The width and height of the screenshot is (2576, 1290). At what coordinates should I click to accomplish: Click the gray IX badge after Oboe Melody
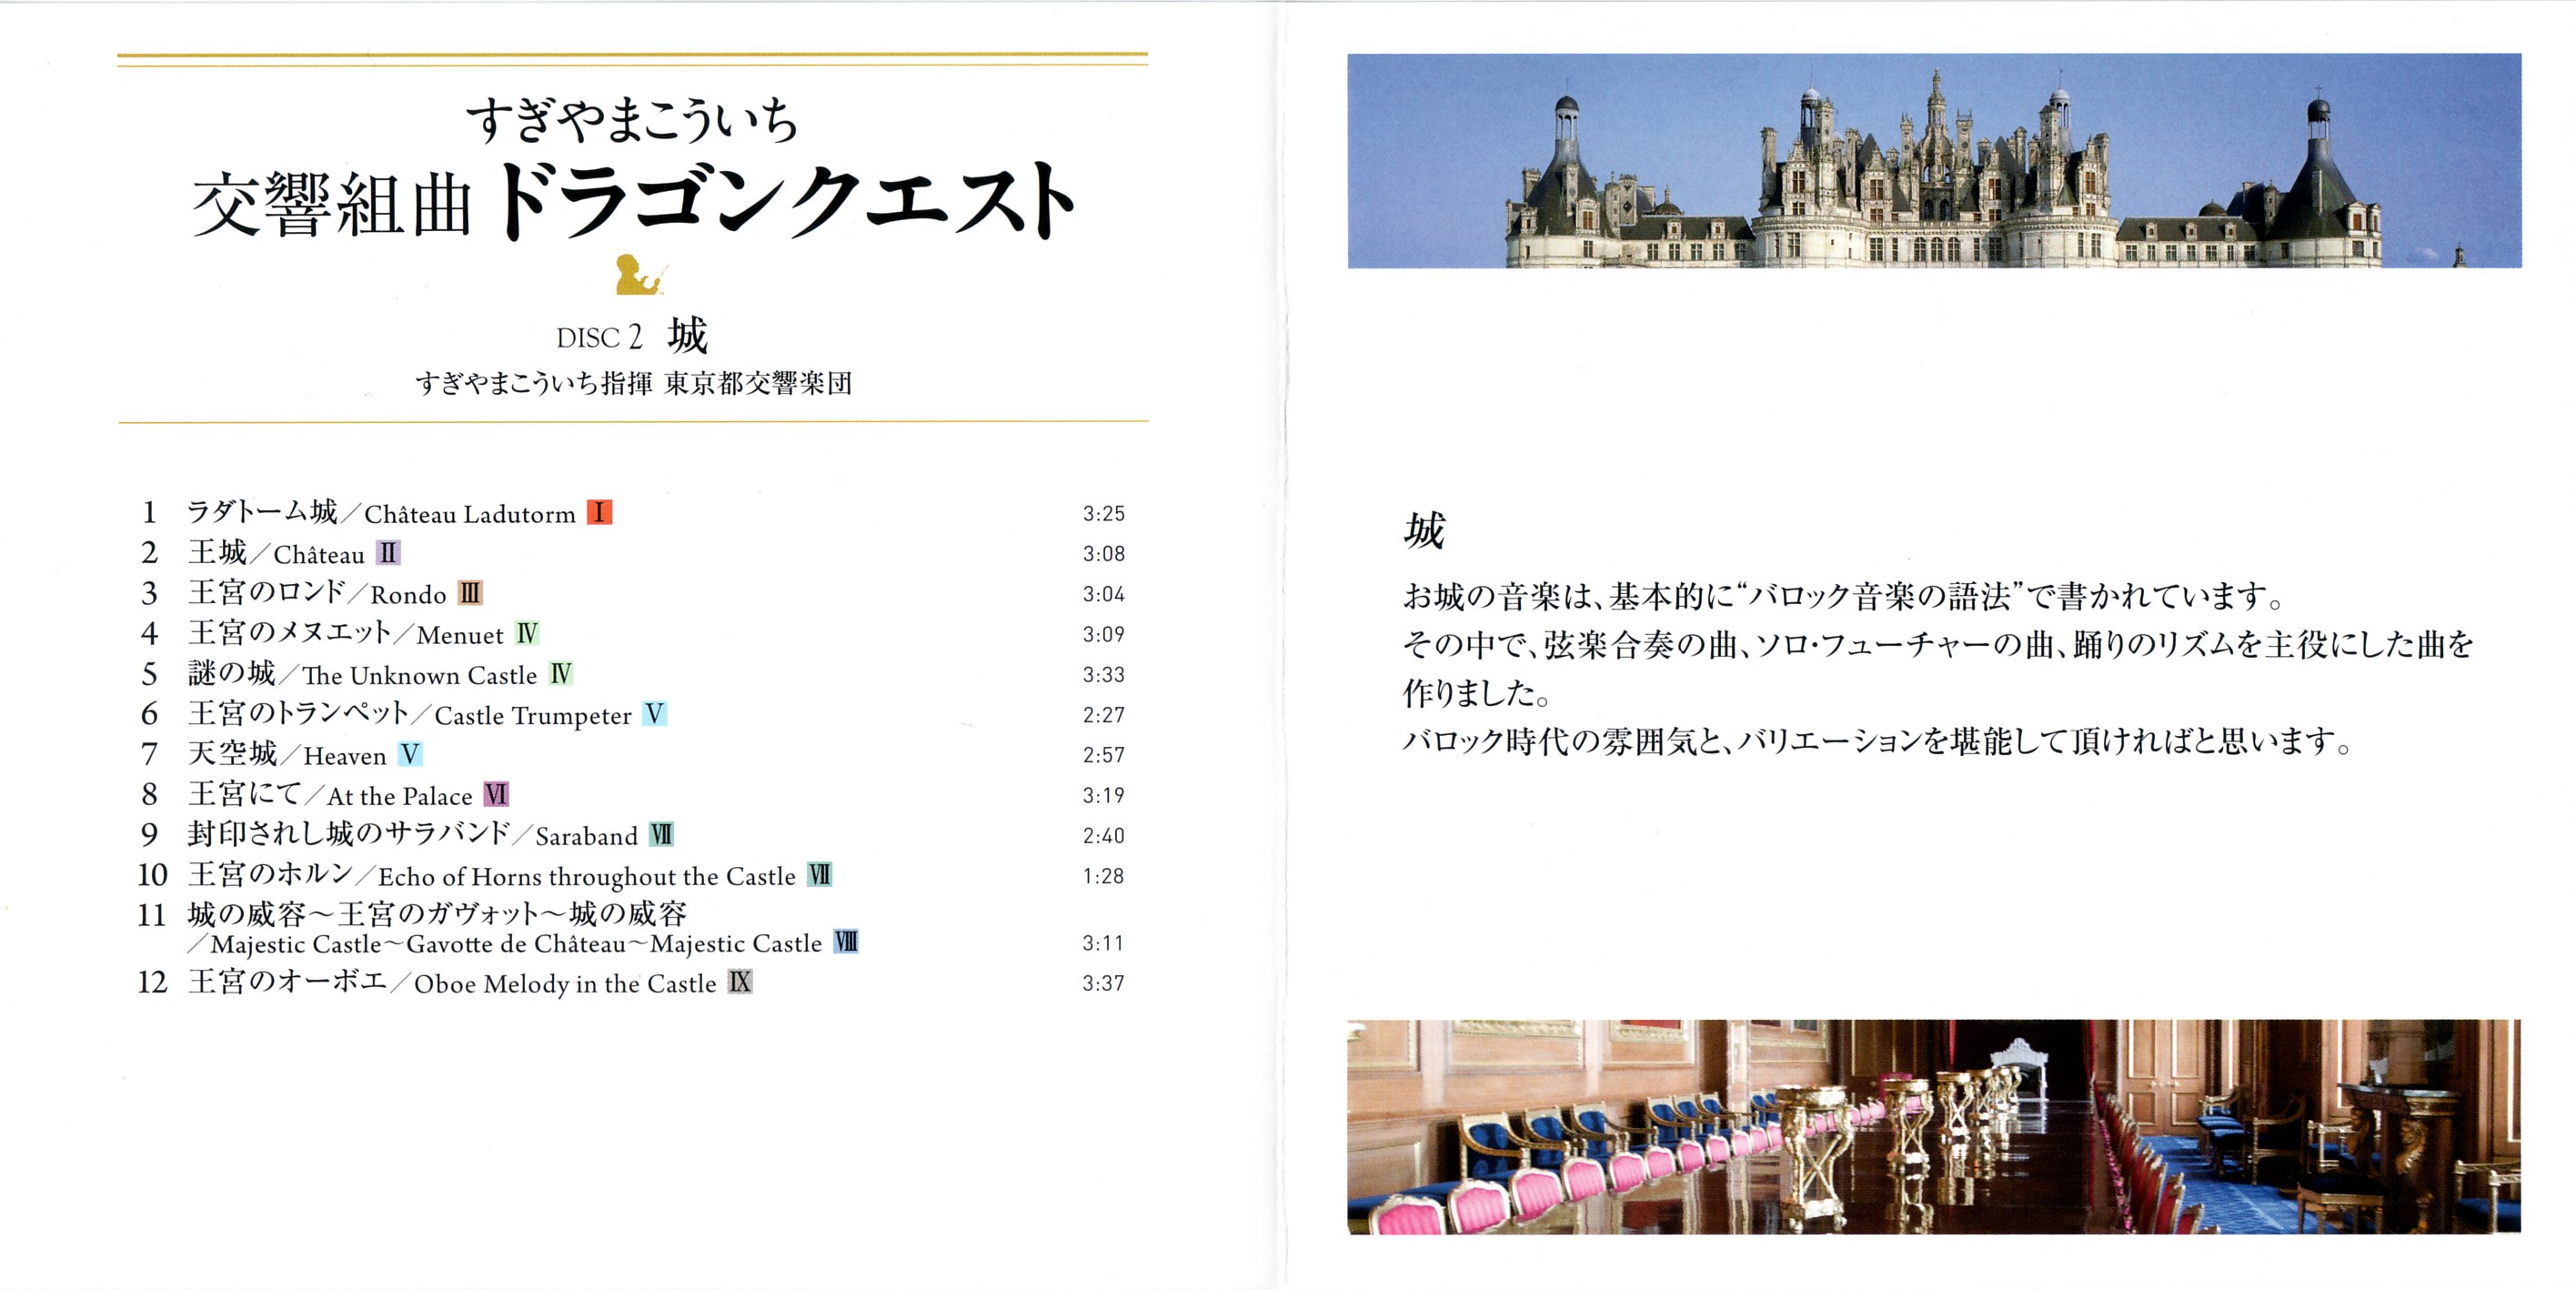[739, 982]
